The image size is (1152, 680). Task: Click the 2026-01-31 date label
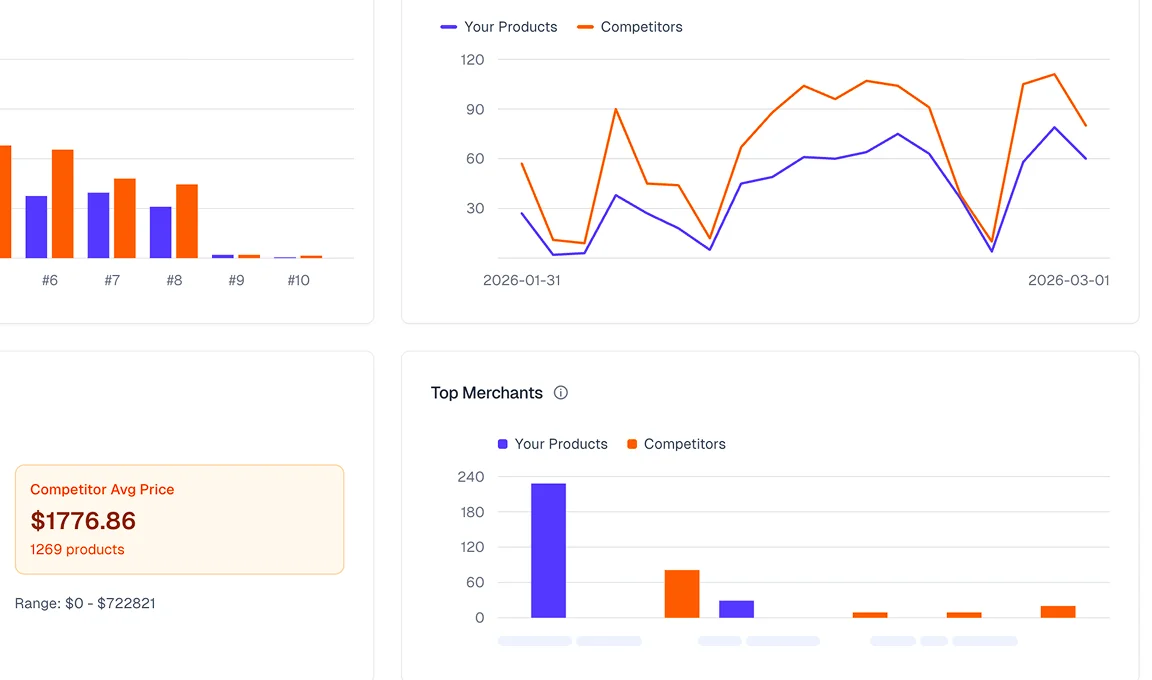(x=521, y=280)
